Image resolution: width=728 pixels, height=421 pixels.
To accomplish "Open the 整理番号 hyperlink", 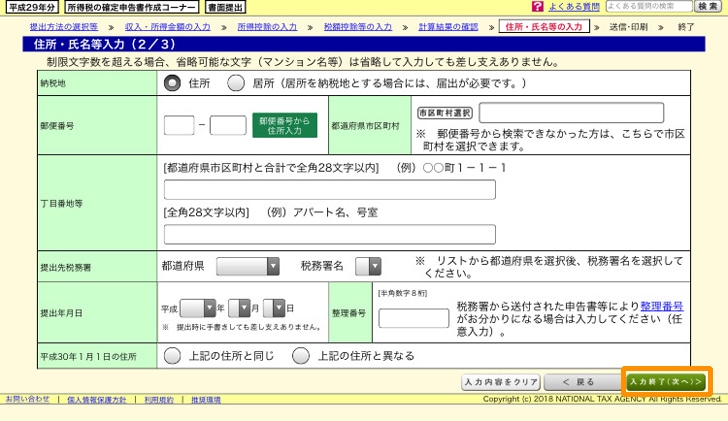I will [662, 306].
